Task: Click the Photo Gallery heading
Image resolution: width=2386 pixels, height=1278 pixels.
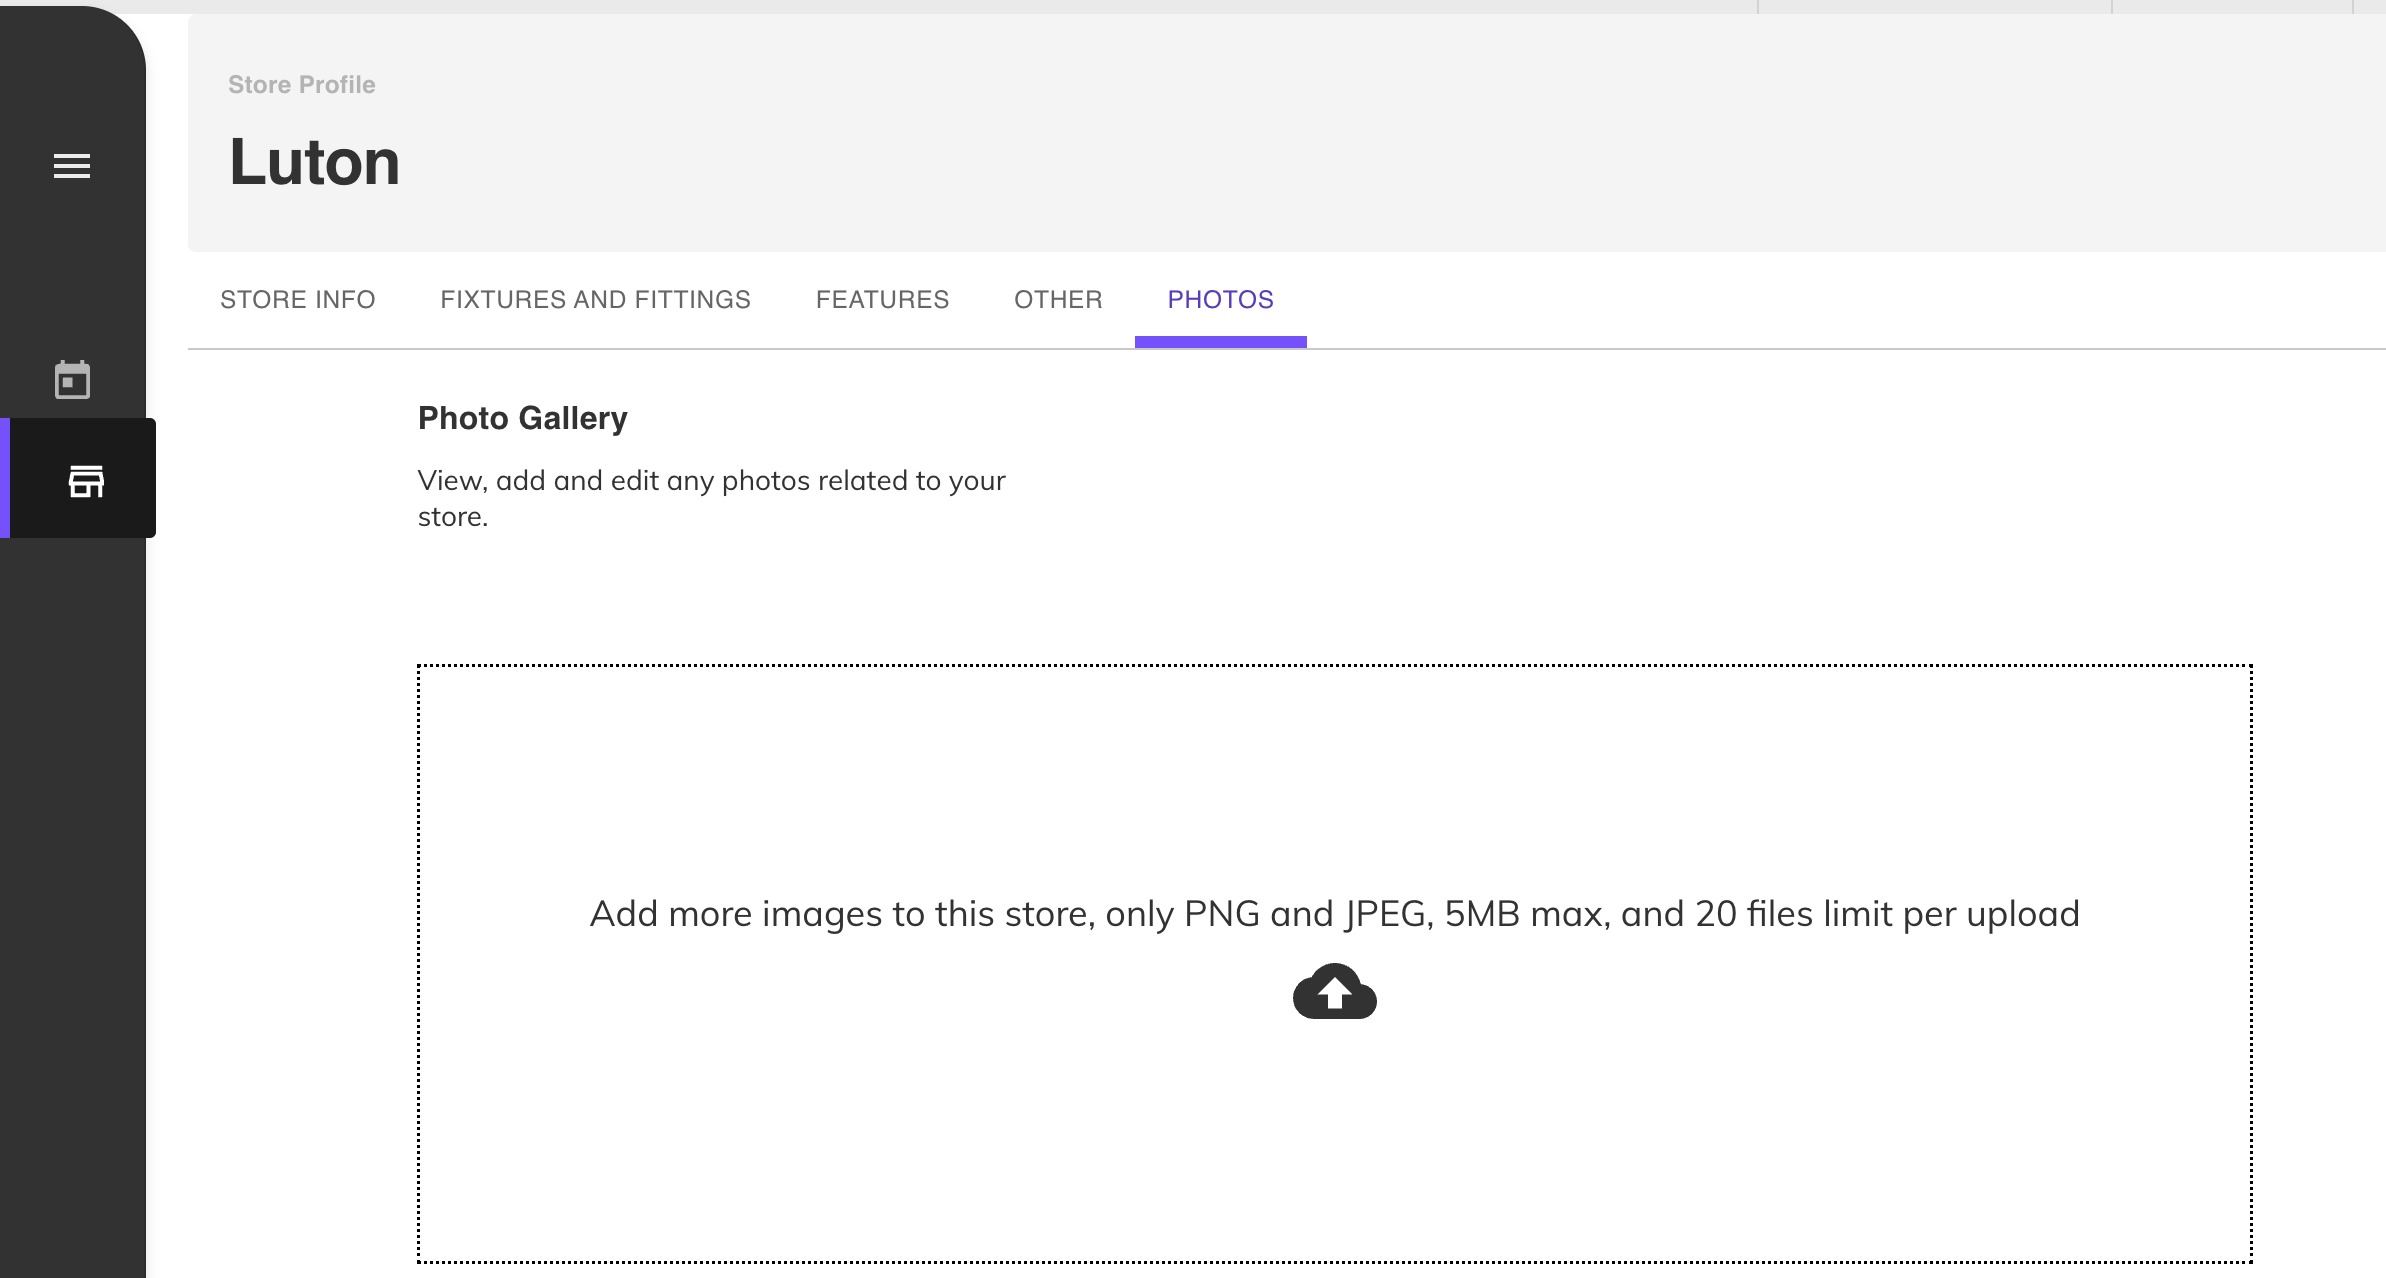Action: click(x=522, y=418)
